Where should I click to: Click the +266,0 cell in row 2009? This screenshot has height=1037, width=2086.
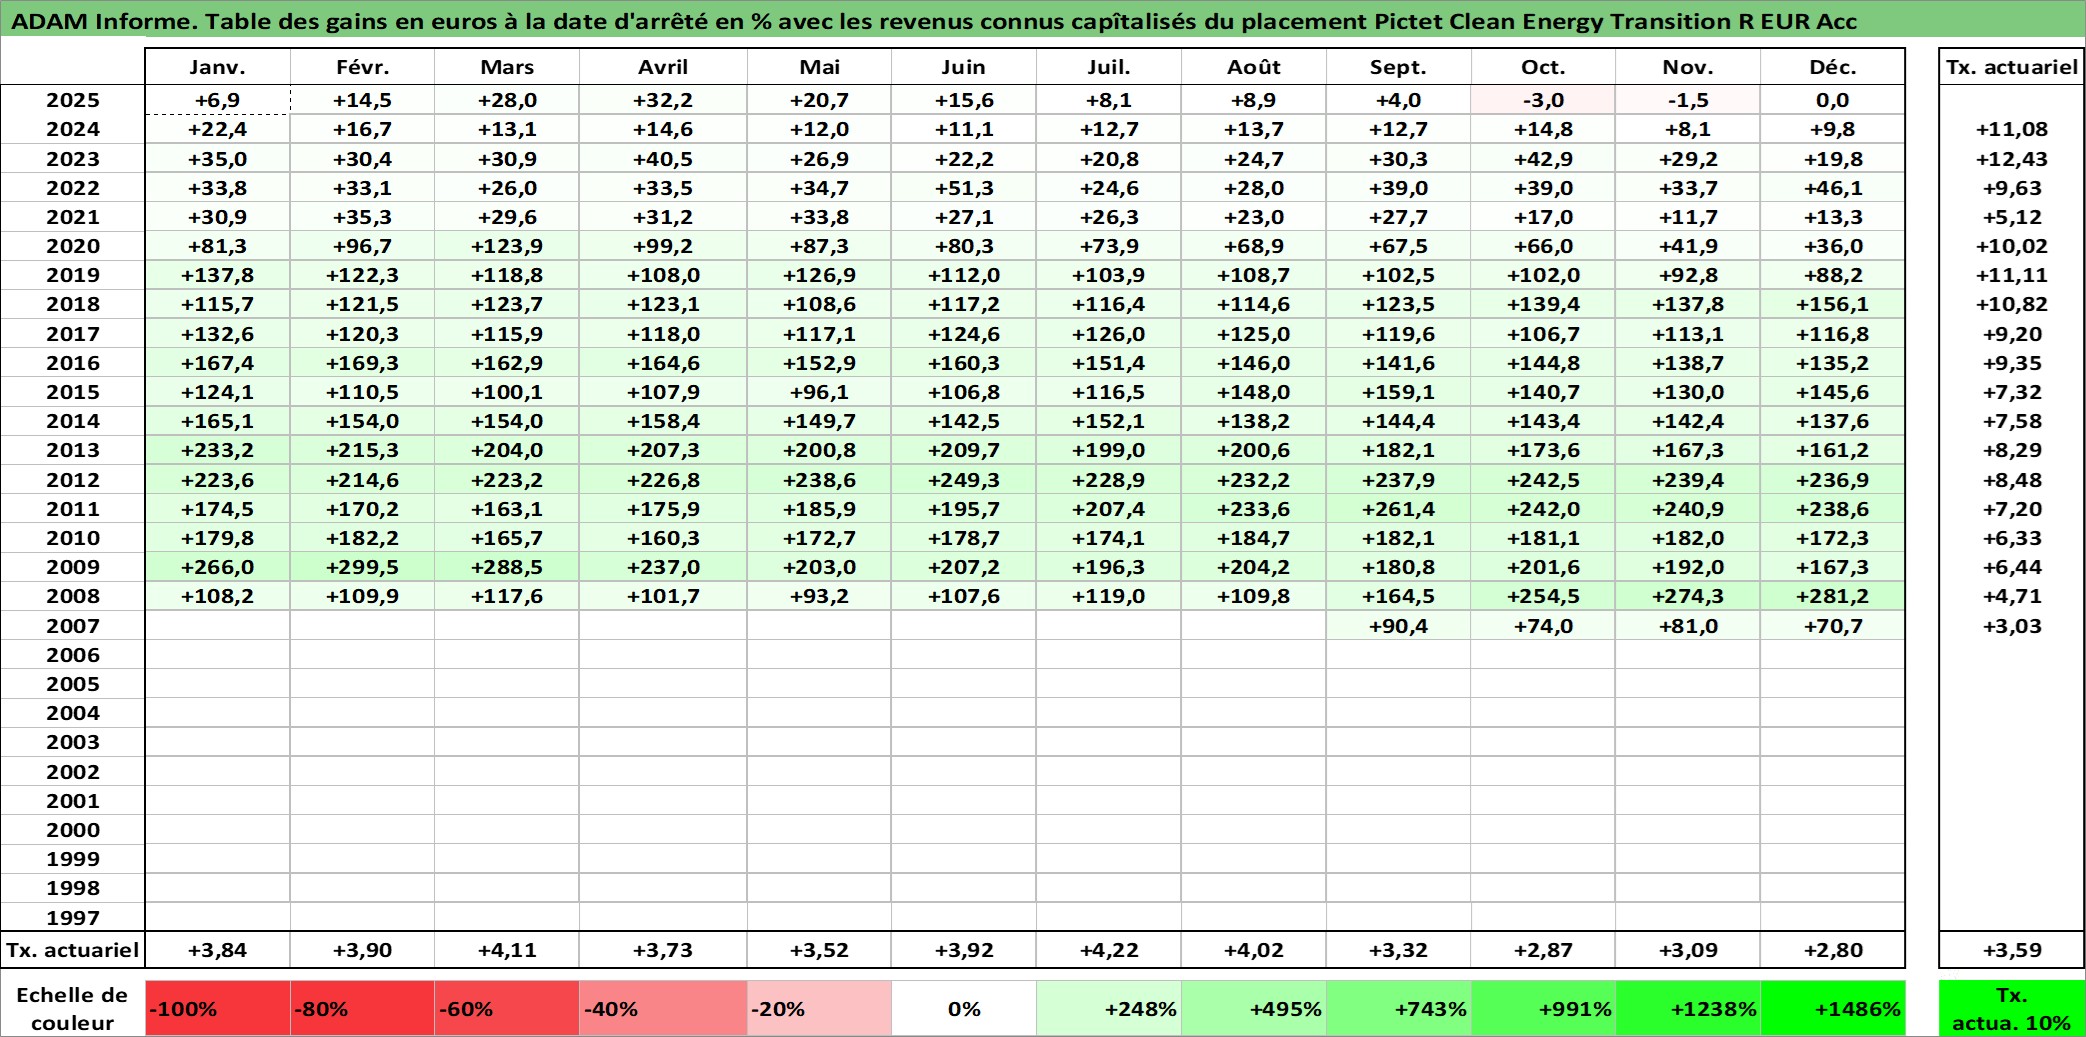tap(217, 567)
